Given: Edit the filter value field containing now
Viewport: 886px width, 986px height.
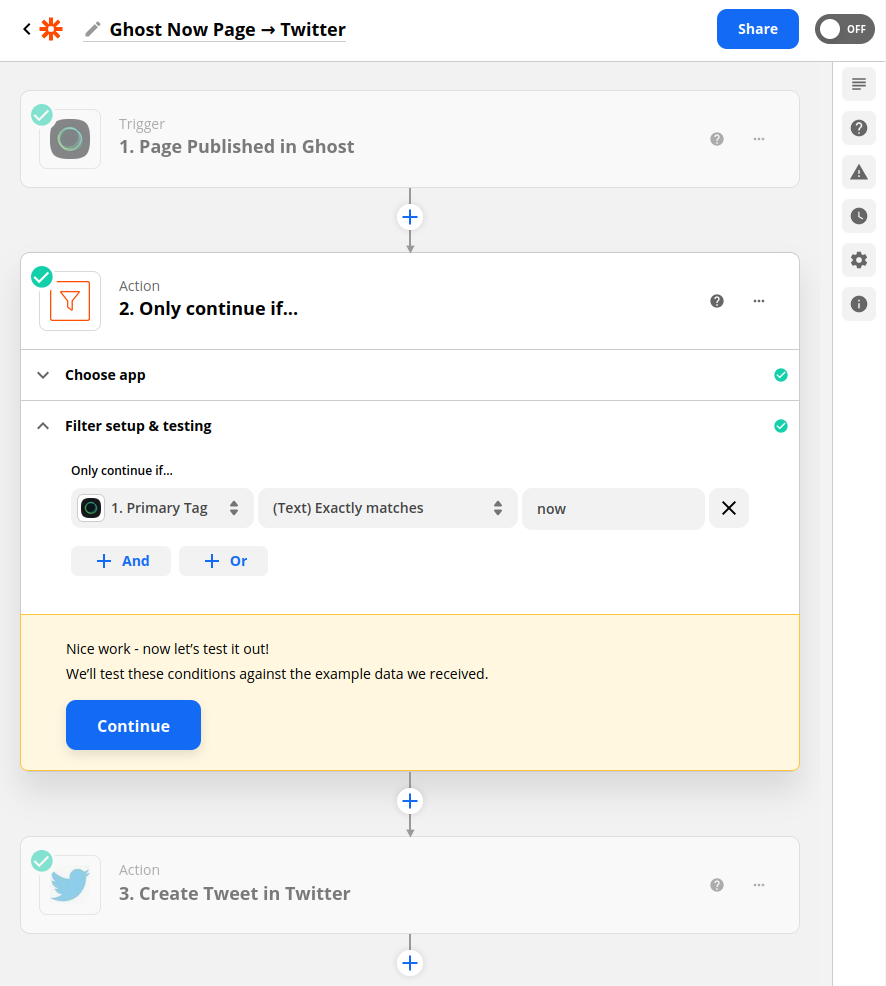Looking at the screenshot, I should point(613,509).
